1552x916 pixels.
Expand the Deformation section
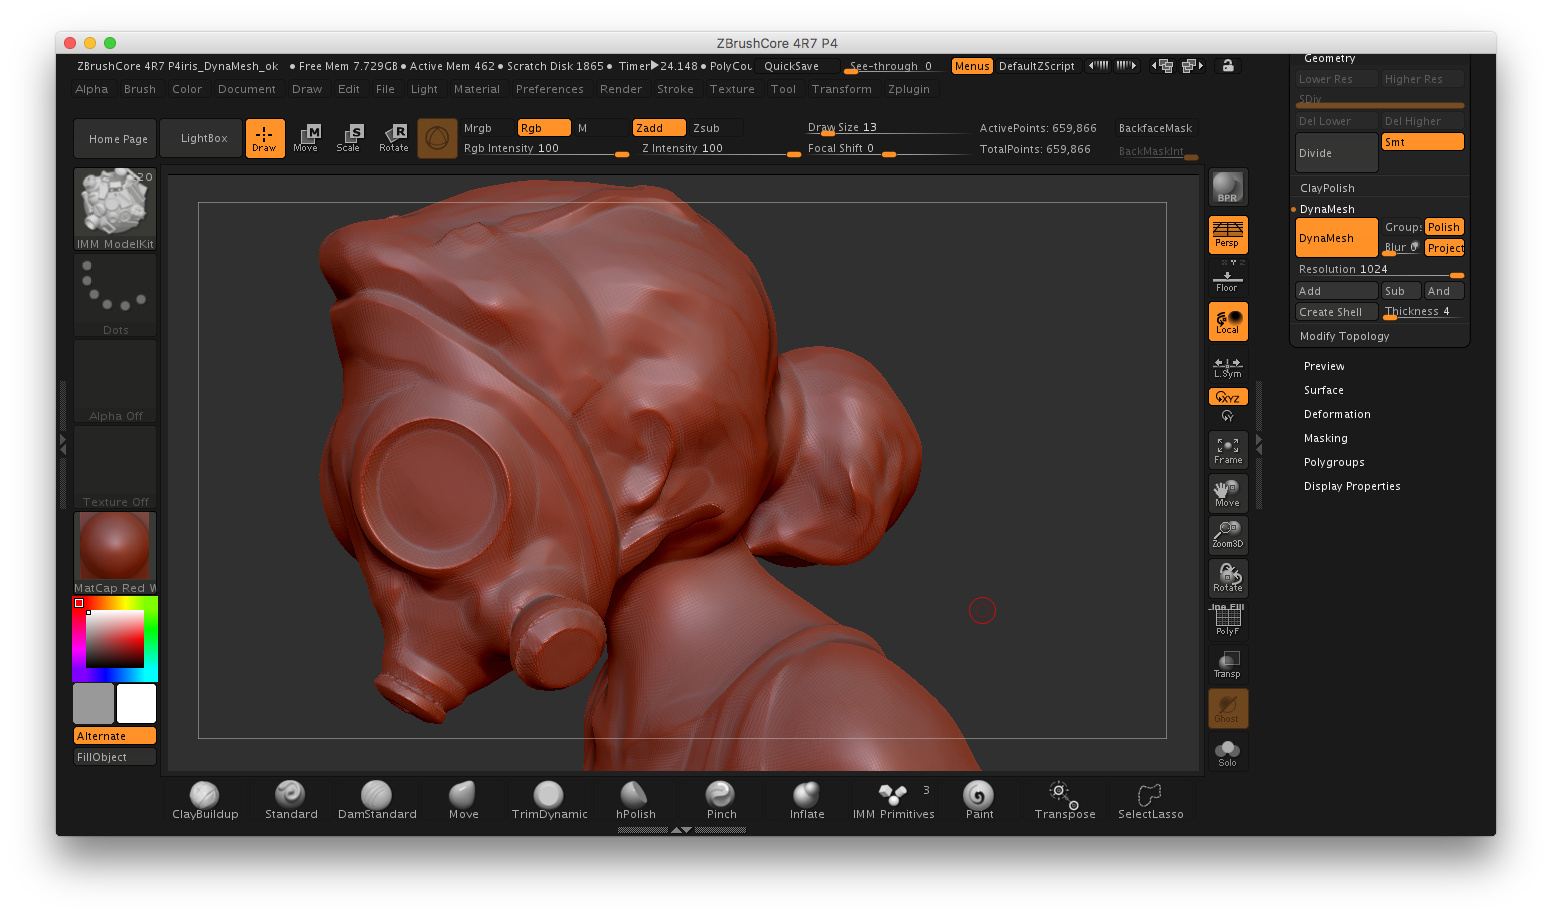pos(1337,414)
